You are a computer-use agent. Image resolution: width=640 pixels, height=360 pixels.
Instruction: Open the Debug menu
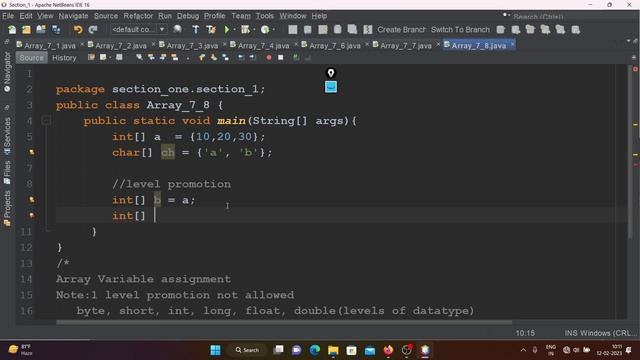coord(188,16)
